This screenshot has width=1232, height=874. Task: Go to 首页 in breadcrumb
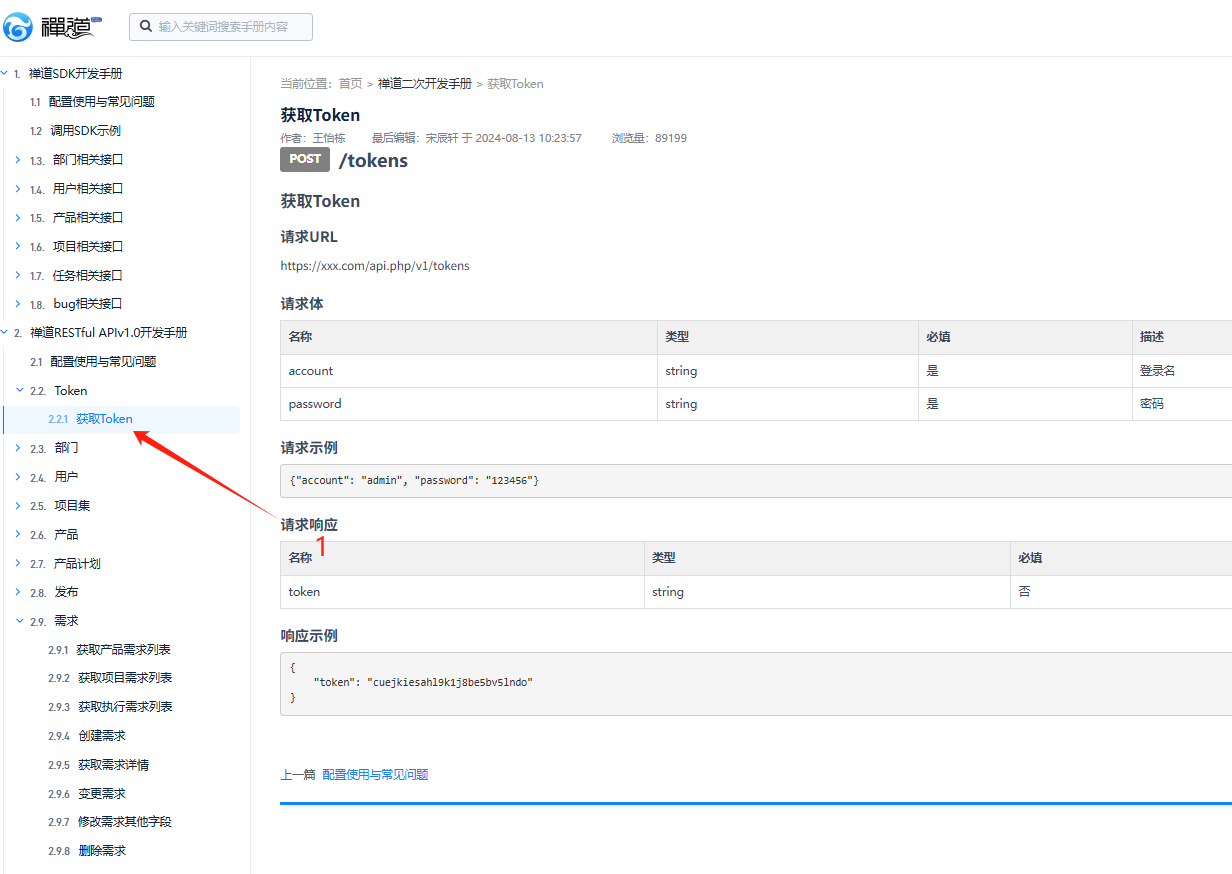click(x=350, y=84)
